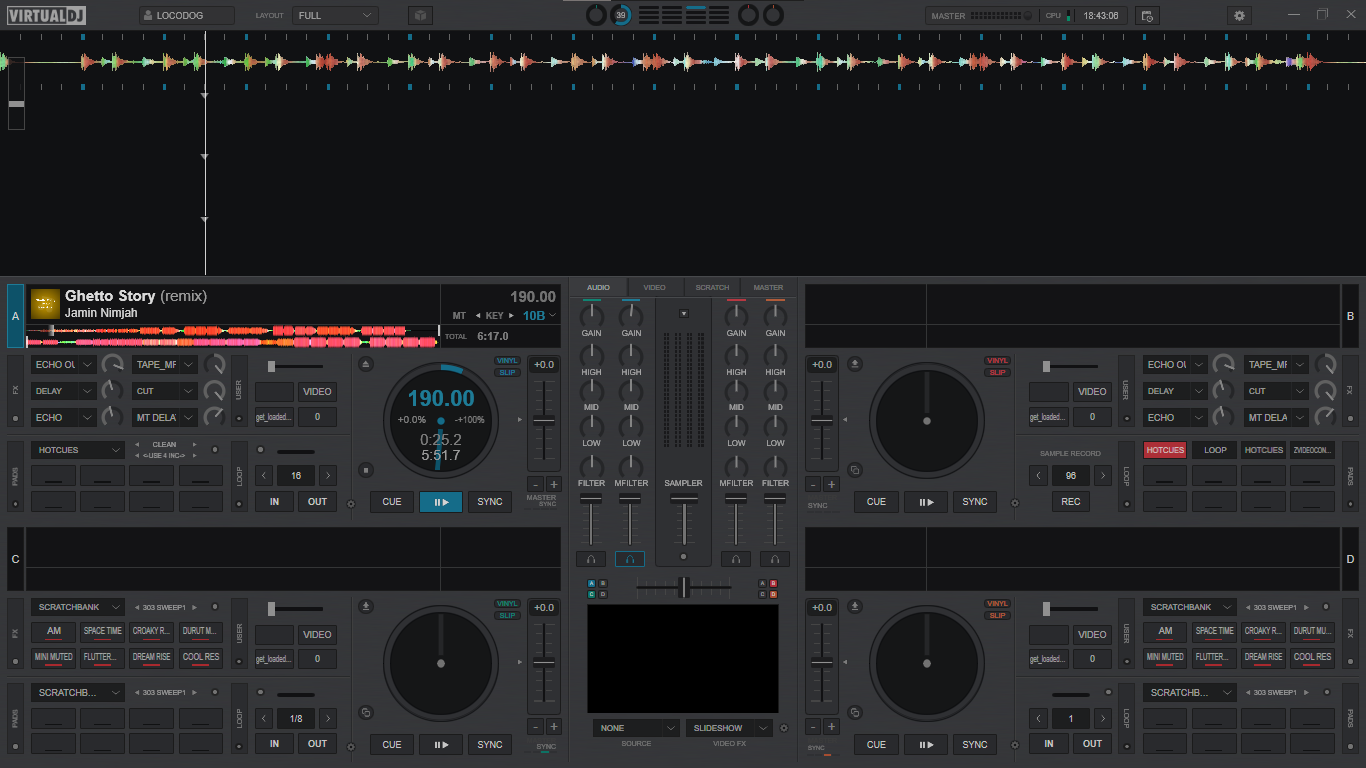Click the clone deck icon on deck C

(366, 712)
